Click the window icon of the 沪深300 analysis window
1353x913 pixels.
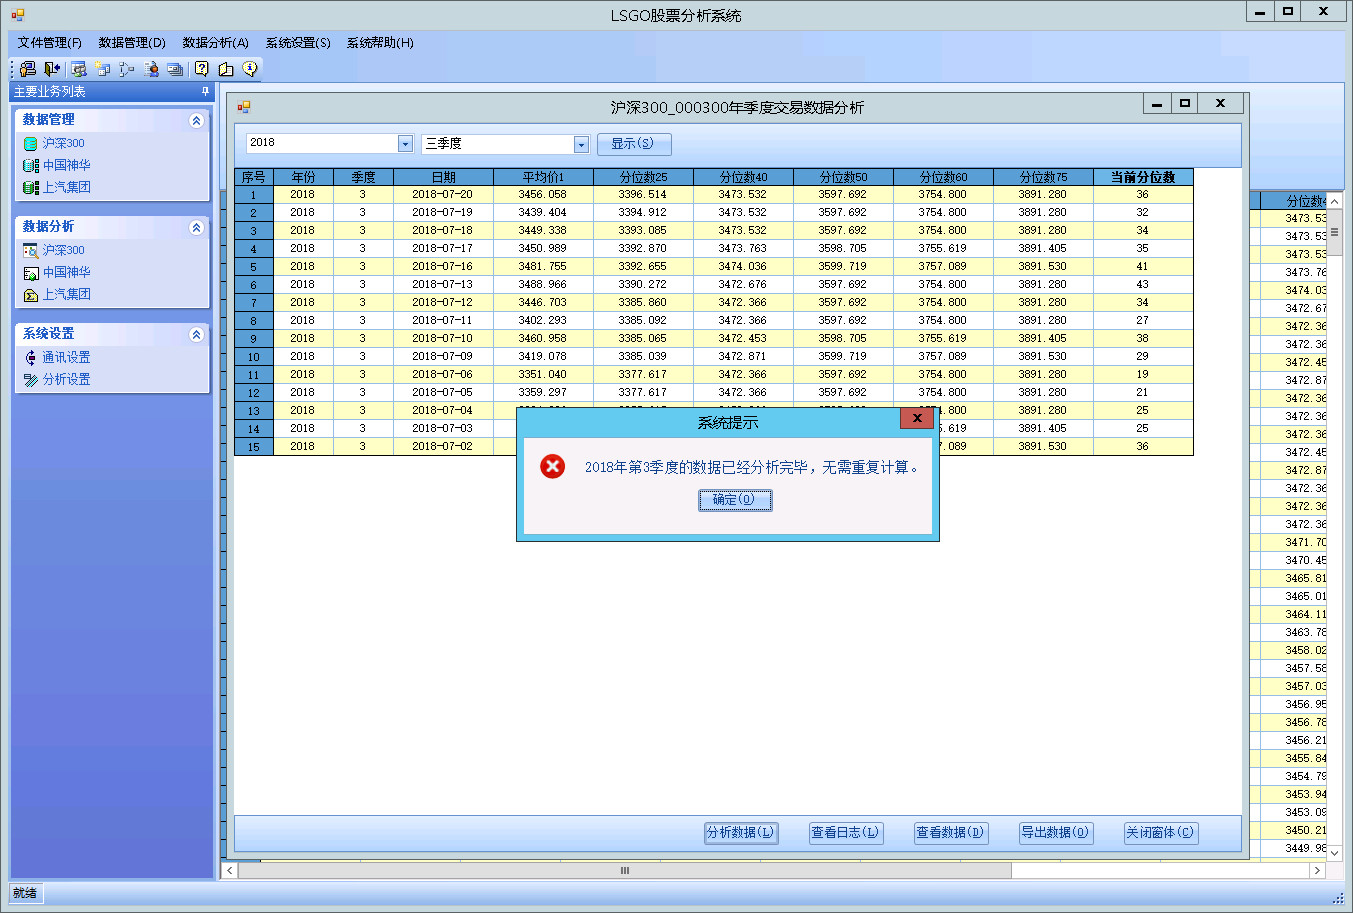tap(244, 107)
